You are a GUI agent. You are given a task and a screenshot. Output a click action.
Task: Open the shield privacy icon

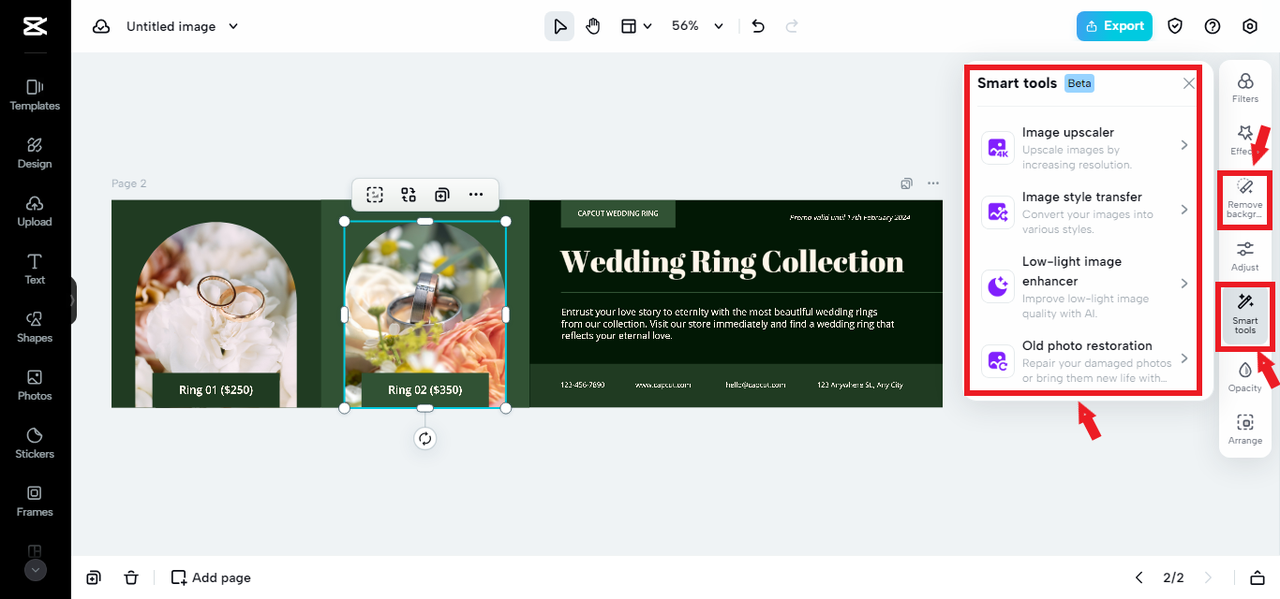tap(1176, 26)
